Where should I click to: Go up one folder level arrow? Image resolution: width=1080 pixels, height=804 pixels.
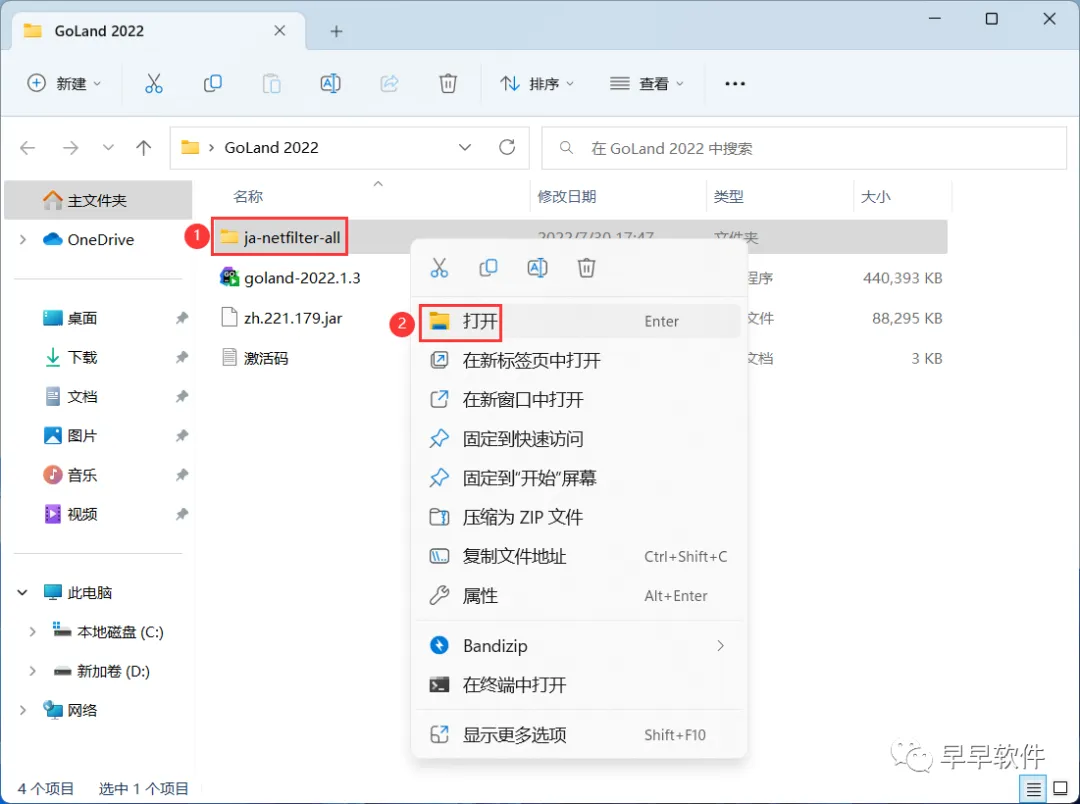click(143, 147)
